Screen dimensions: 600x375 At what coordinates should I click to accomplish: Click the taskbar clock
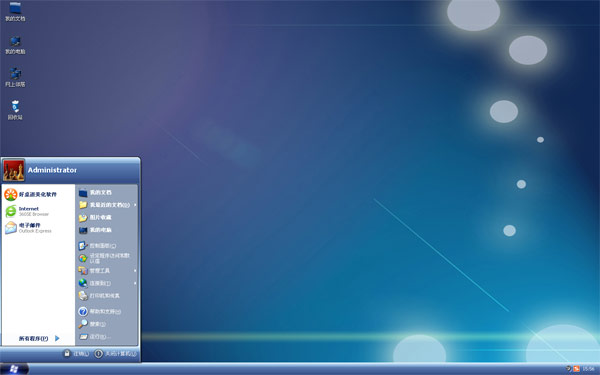588,369
